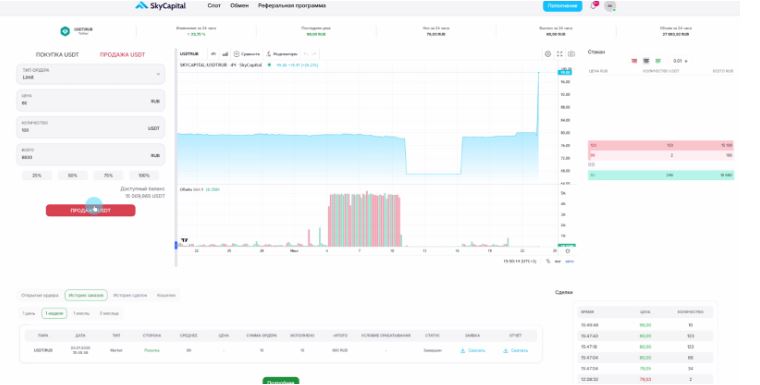Screen dimensions: 760x385
Task: Select the 50% amount button
Action: click(x=73, y=176)
